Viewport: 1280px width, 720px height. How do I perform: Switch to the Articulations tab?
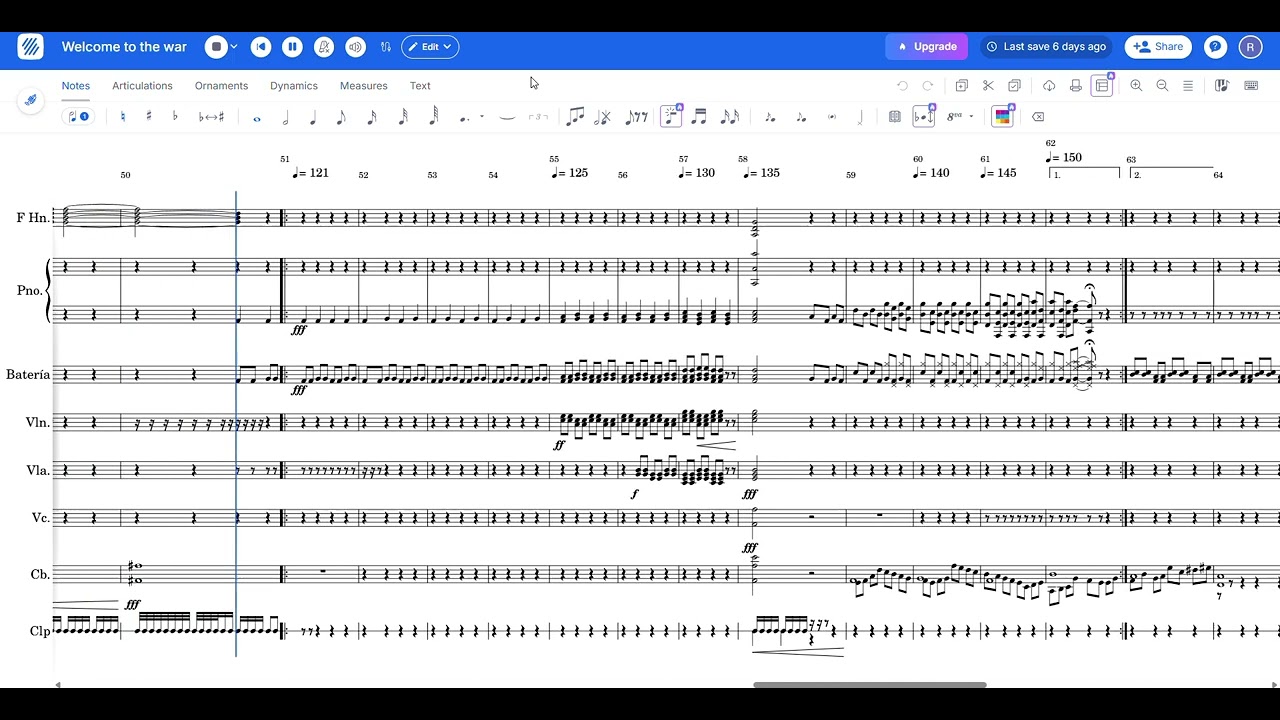click(x=142, y=86)
